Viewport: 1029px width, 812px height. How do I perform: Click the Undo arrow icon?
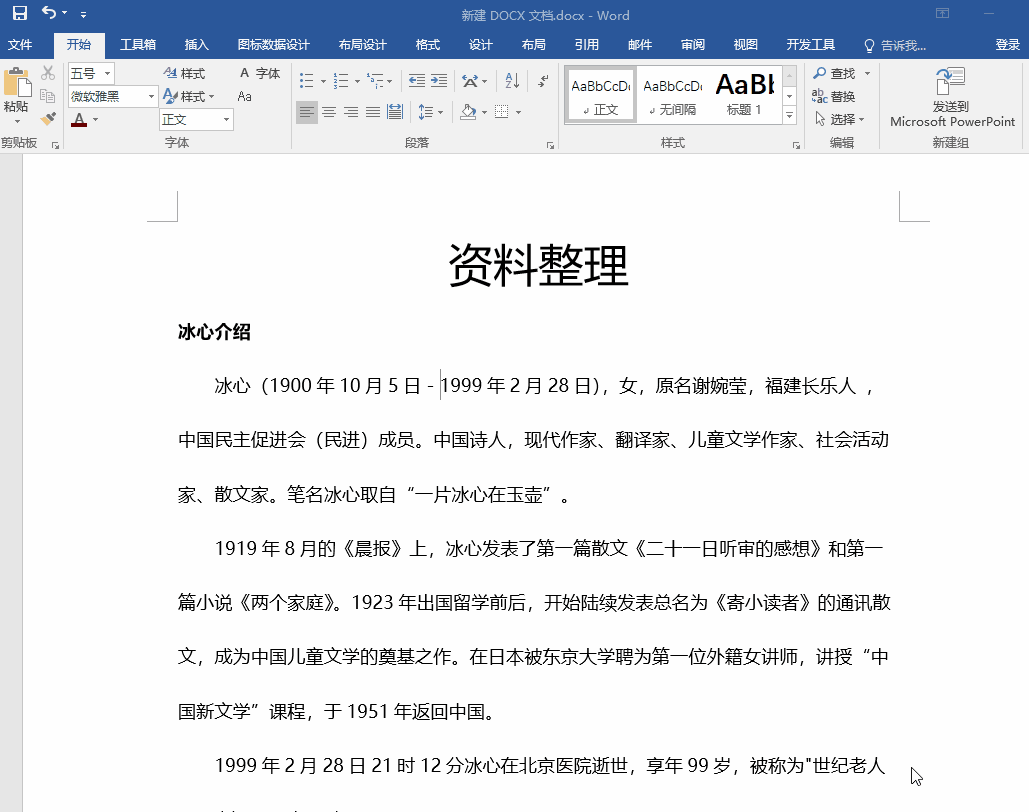(49, 12)
